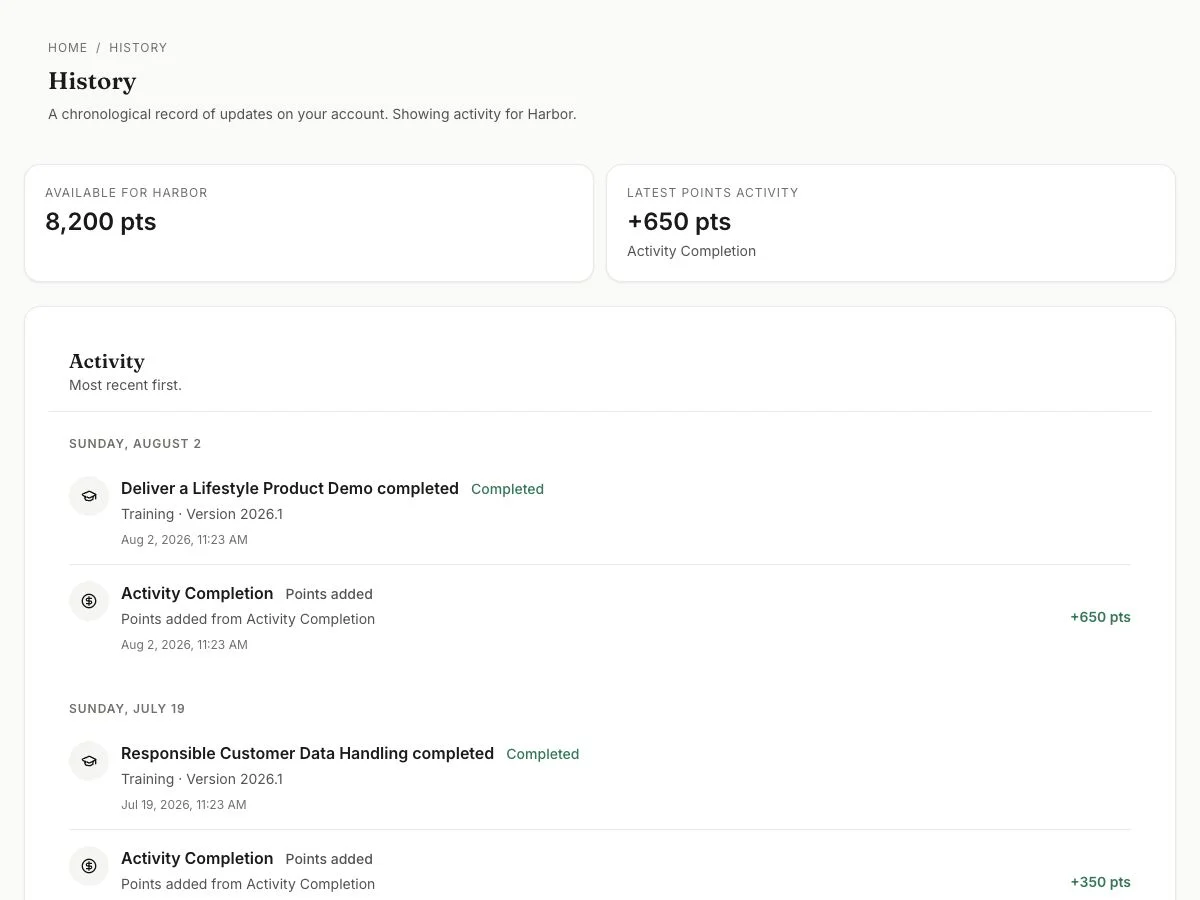Click the '+350 pts' amount in the activity list
The height and width of the screenshot is (900, 1200).
[1100, 882]
